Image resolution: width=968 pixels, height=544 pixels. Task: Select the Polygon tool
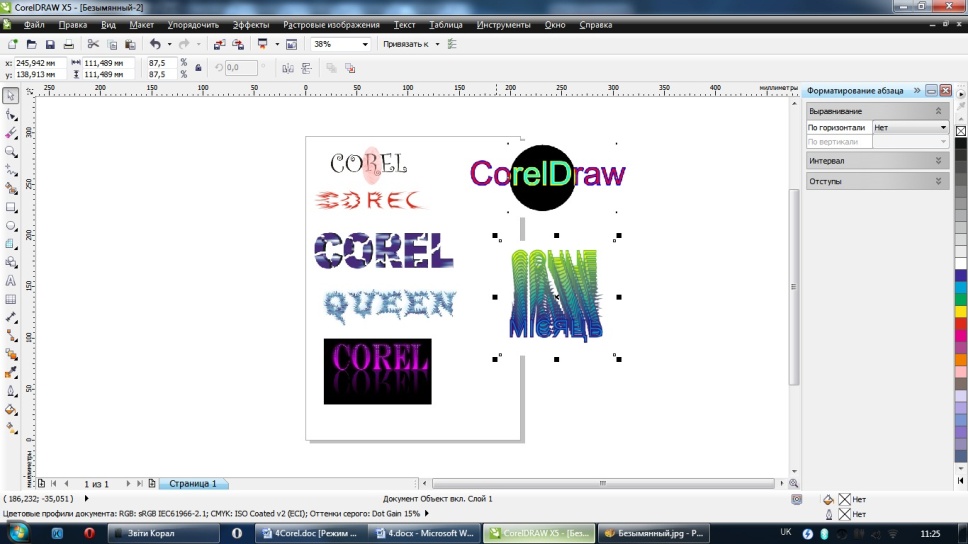click(10, 244)
